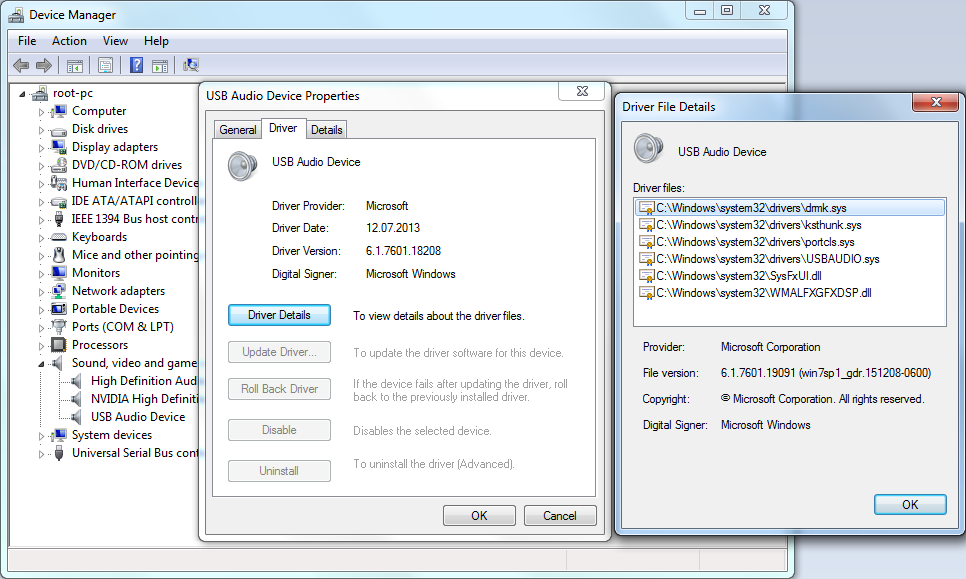The image size is (966, 579).
Task: Click the Properties toolbar icon
Action: coord(105,66)
